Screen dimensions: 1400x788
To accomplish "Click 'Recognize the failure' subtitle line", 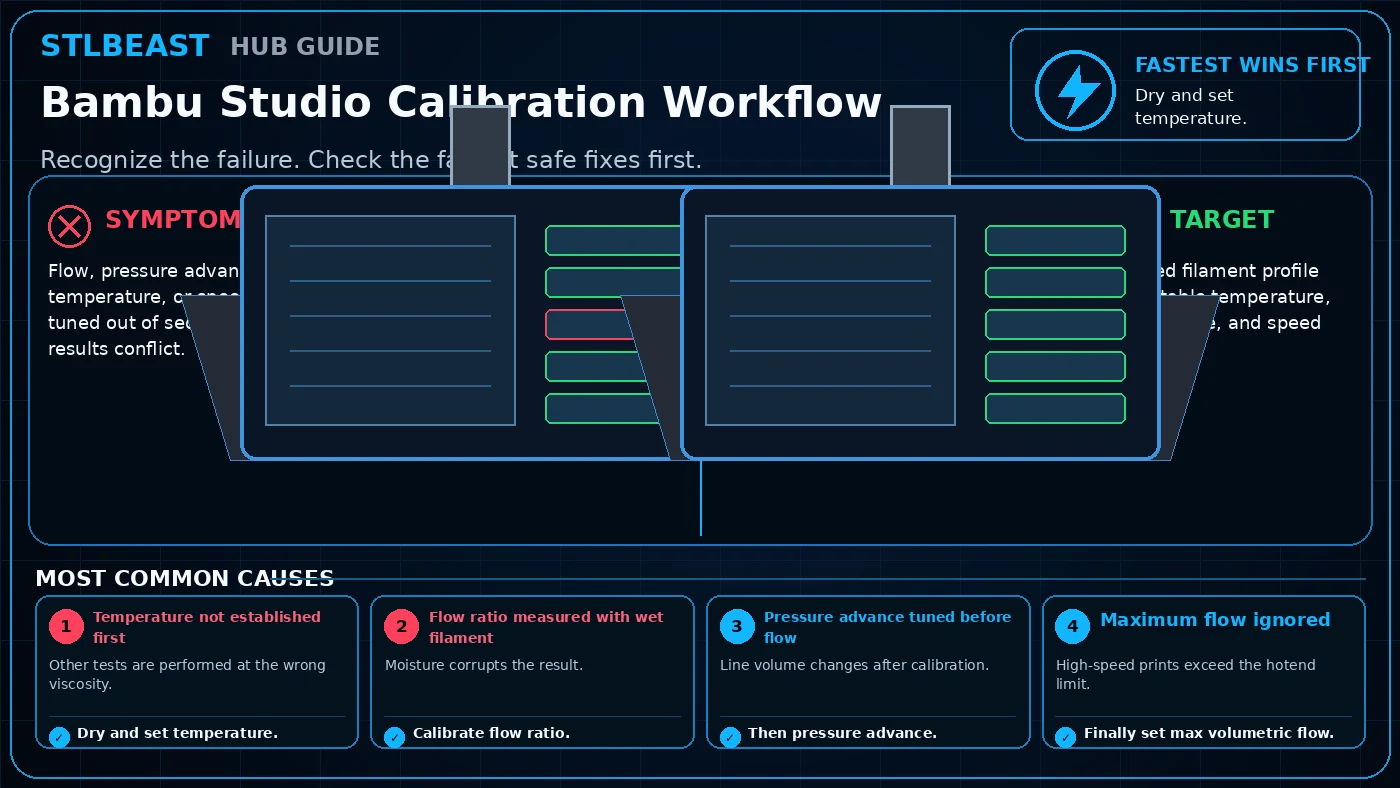I will pyautogui.click(x=371, y=160).
